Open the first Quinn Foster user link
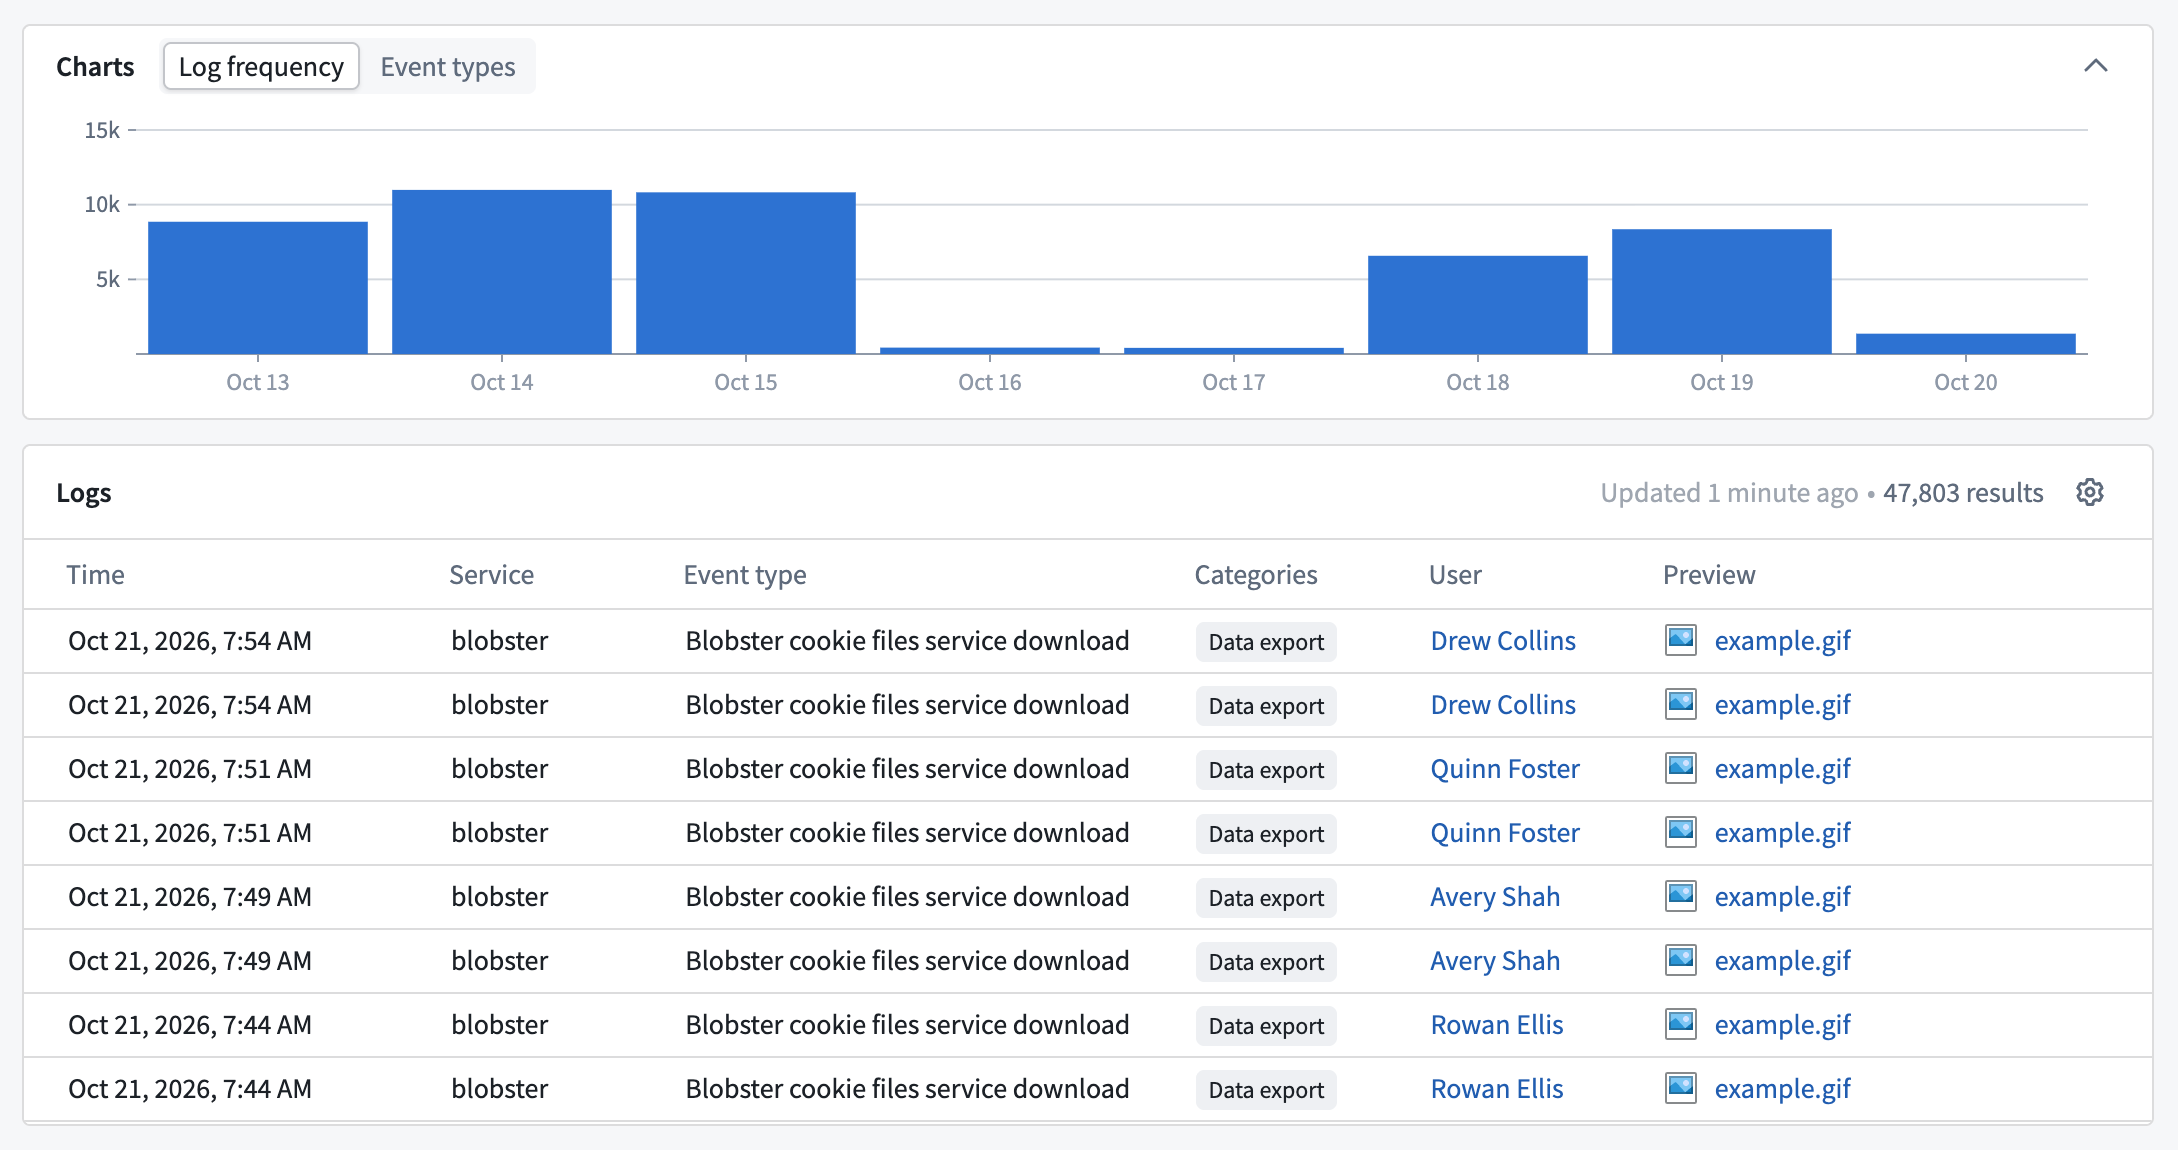 [x=1505, y=769]
